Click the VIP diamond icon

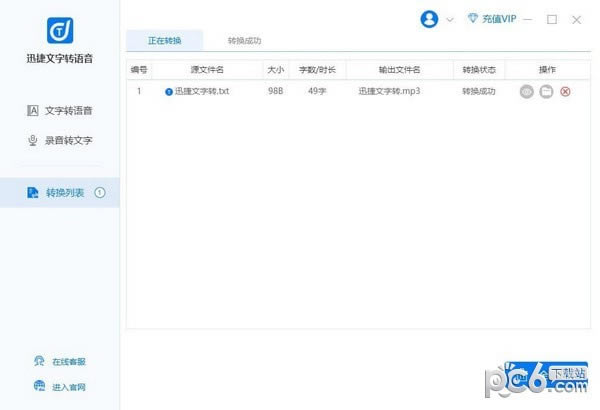click(473, 19)
